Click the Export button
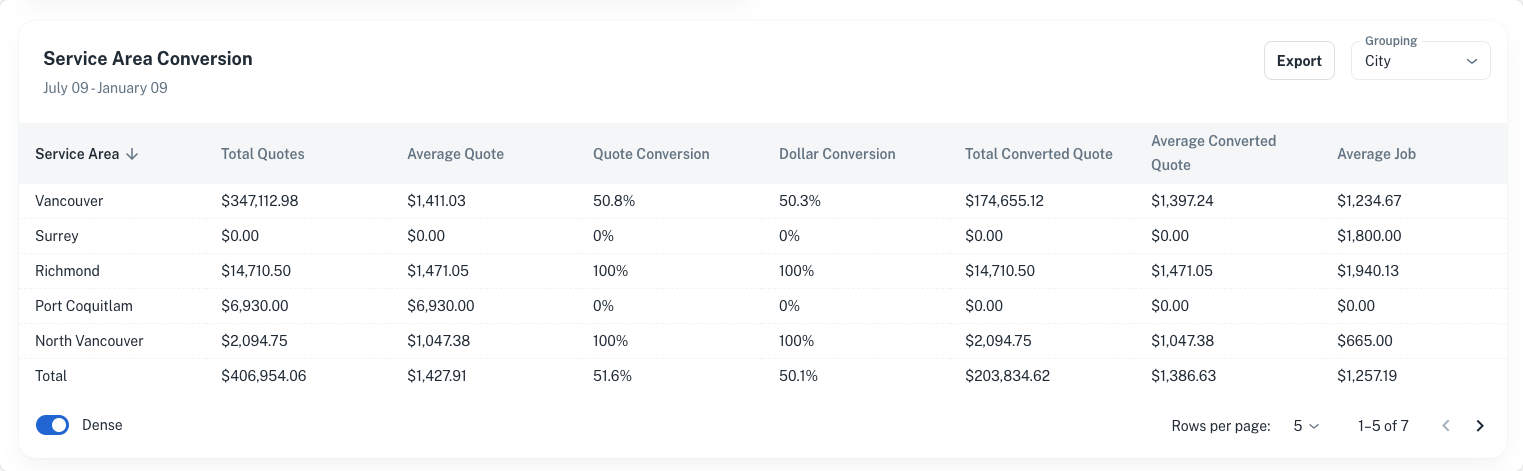The width and height of the screenshot is (1523, 471). tap(1299, 61)
